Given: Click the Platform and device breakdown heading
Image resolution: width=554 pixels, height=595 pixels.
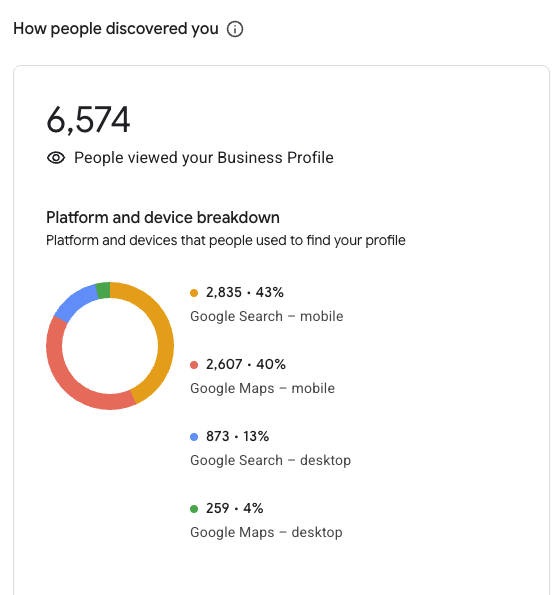Looking at the screenshot, I should (163, 218).
